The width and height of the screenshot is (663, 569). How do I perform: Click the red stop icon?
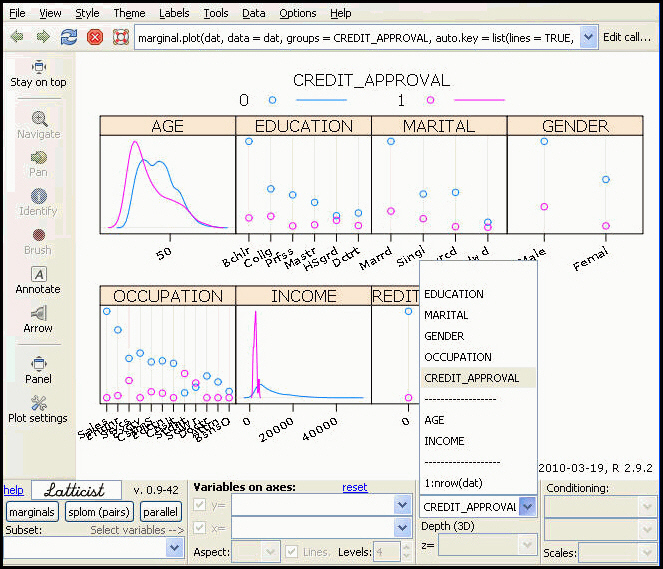pos(95,37)
